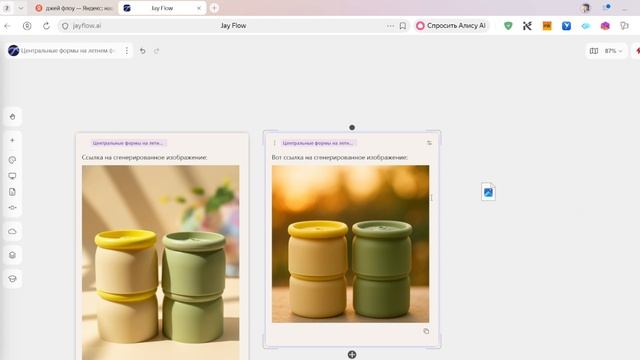The image size is (640, 360).
Task: Select the monitor screen icon in sidebar
Action: 12,176
